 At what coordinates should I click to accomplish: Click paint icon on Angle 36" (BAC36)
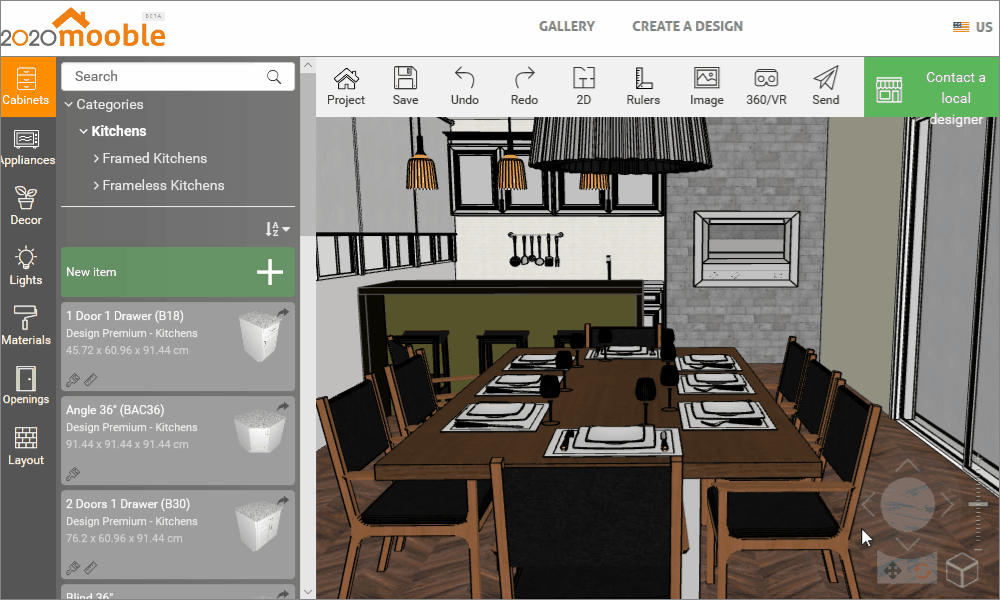[x=73, y=474]
